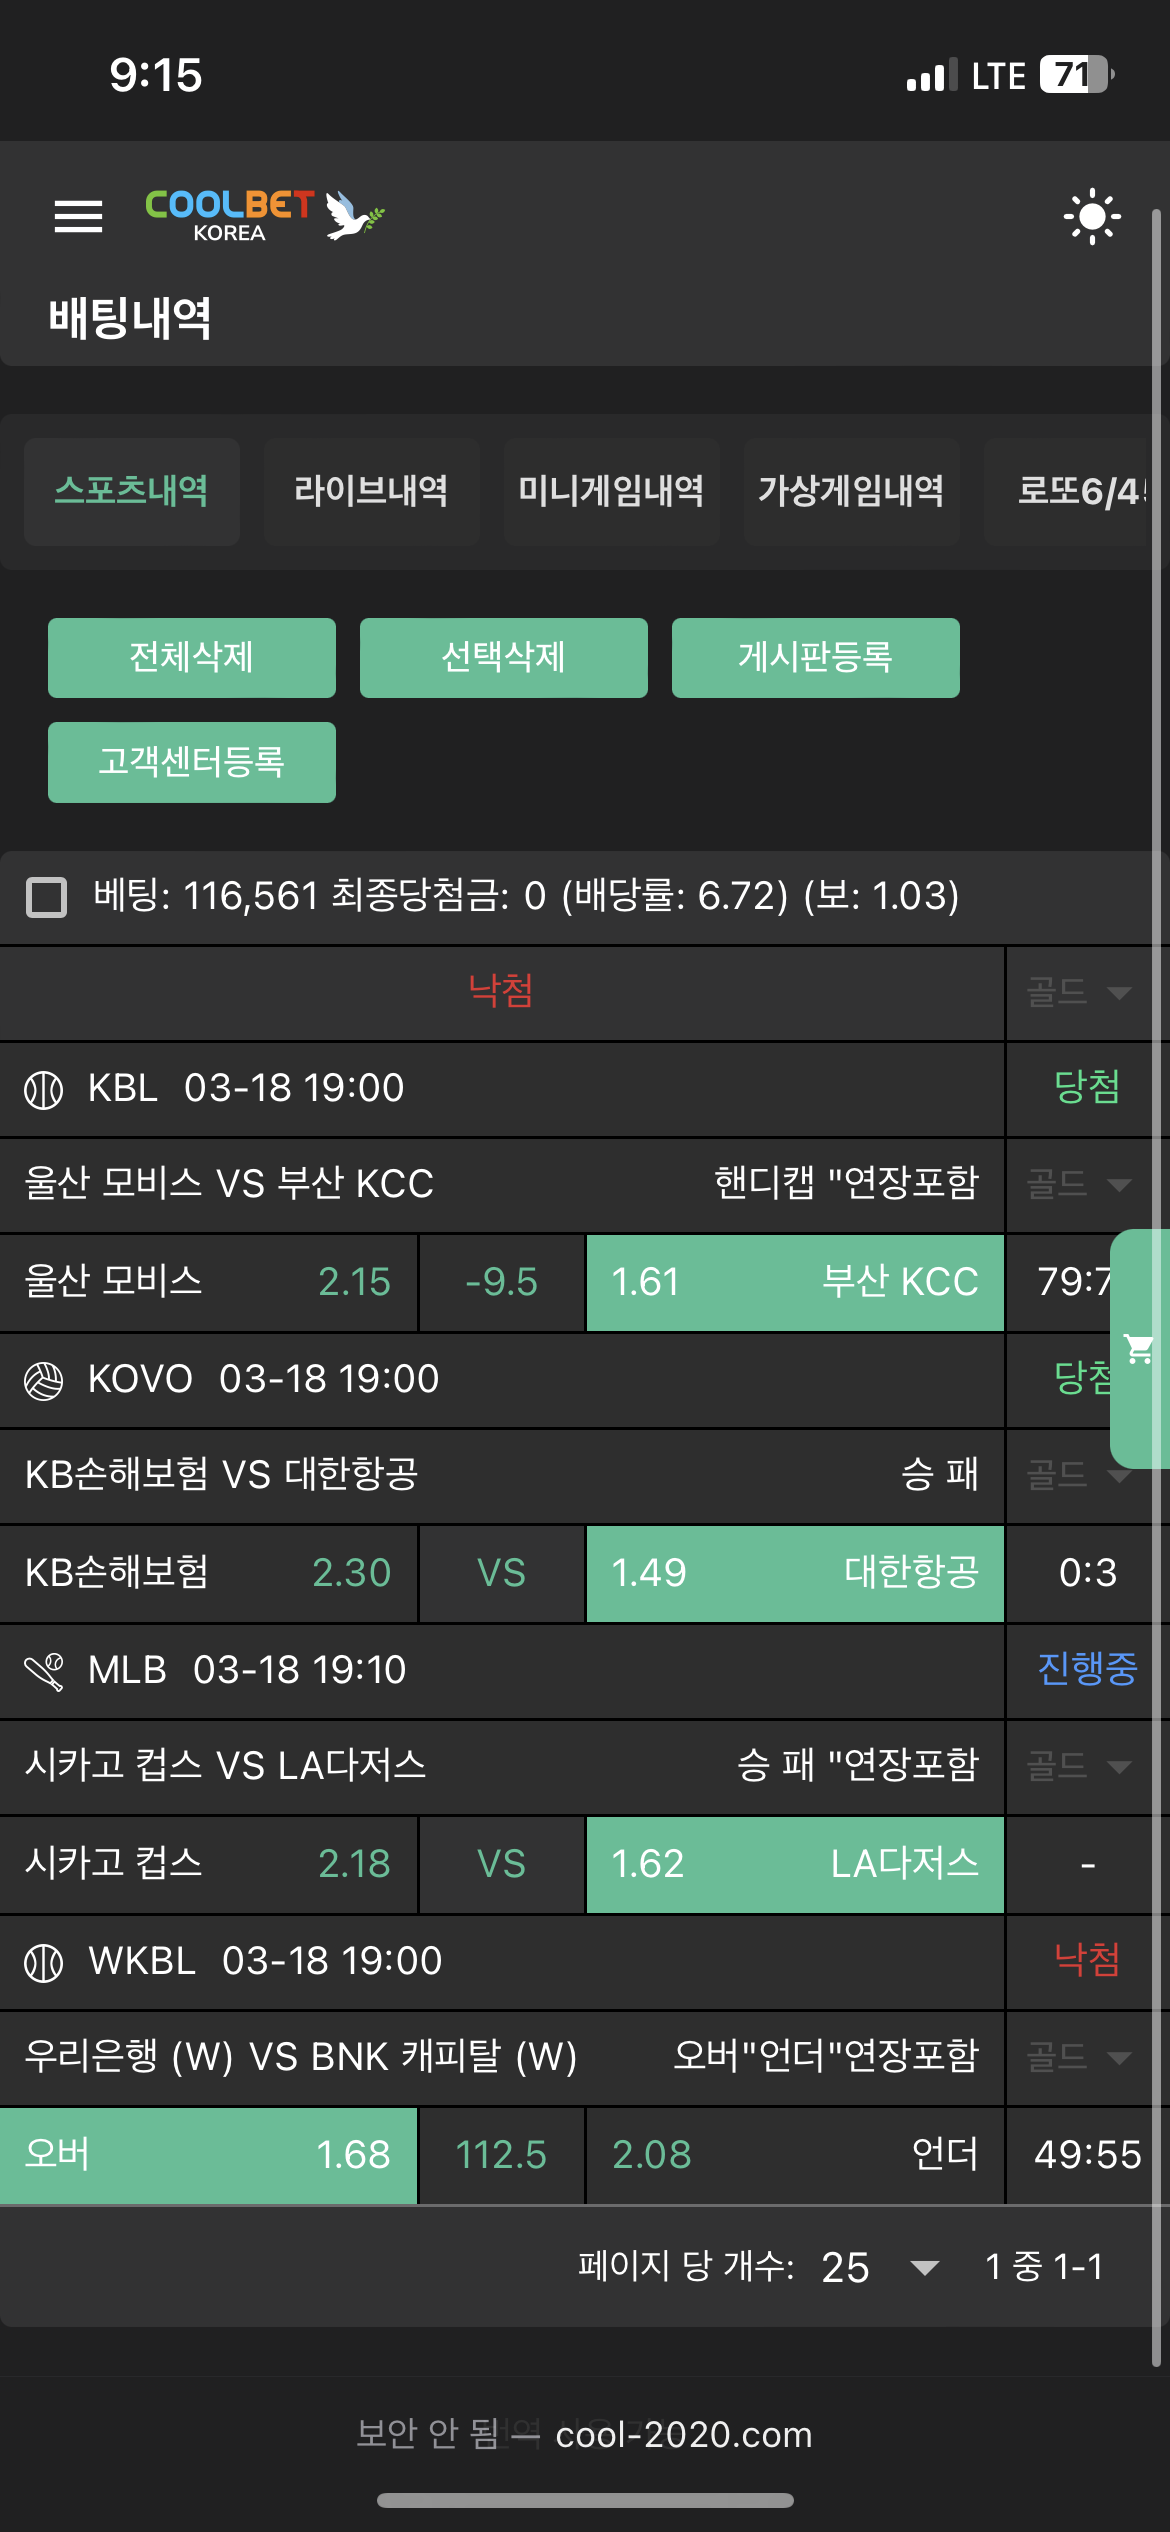Open the floating cart panel

pos(1140,1348)
